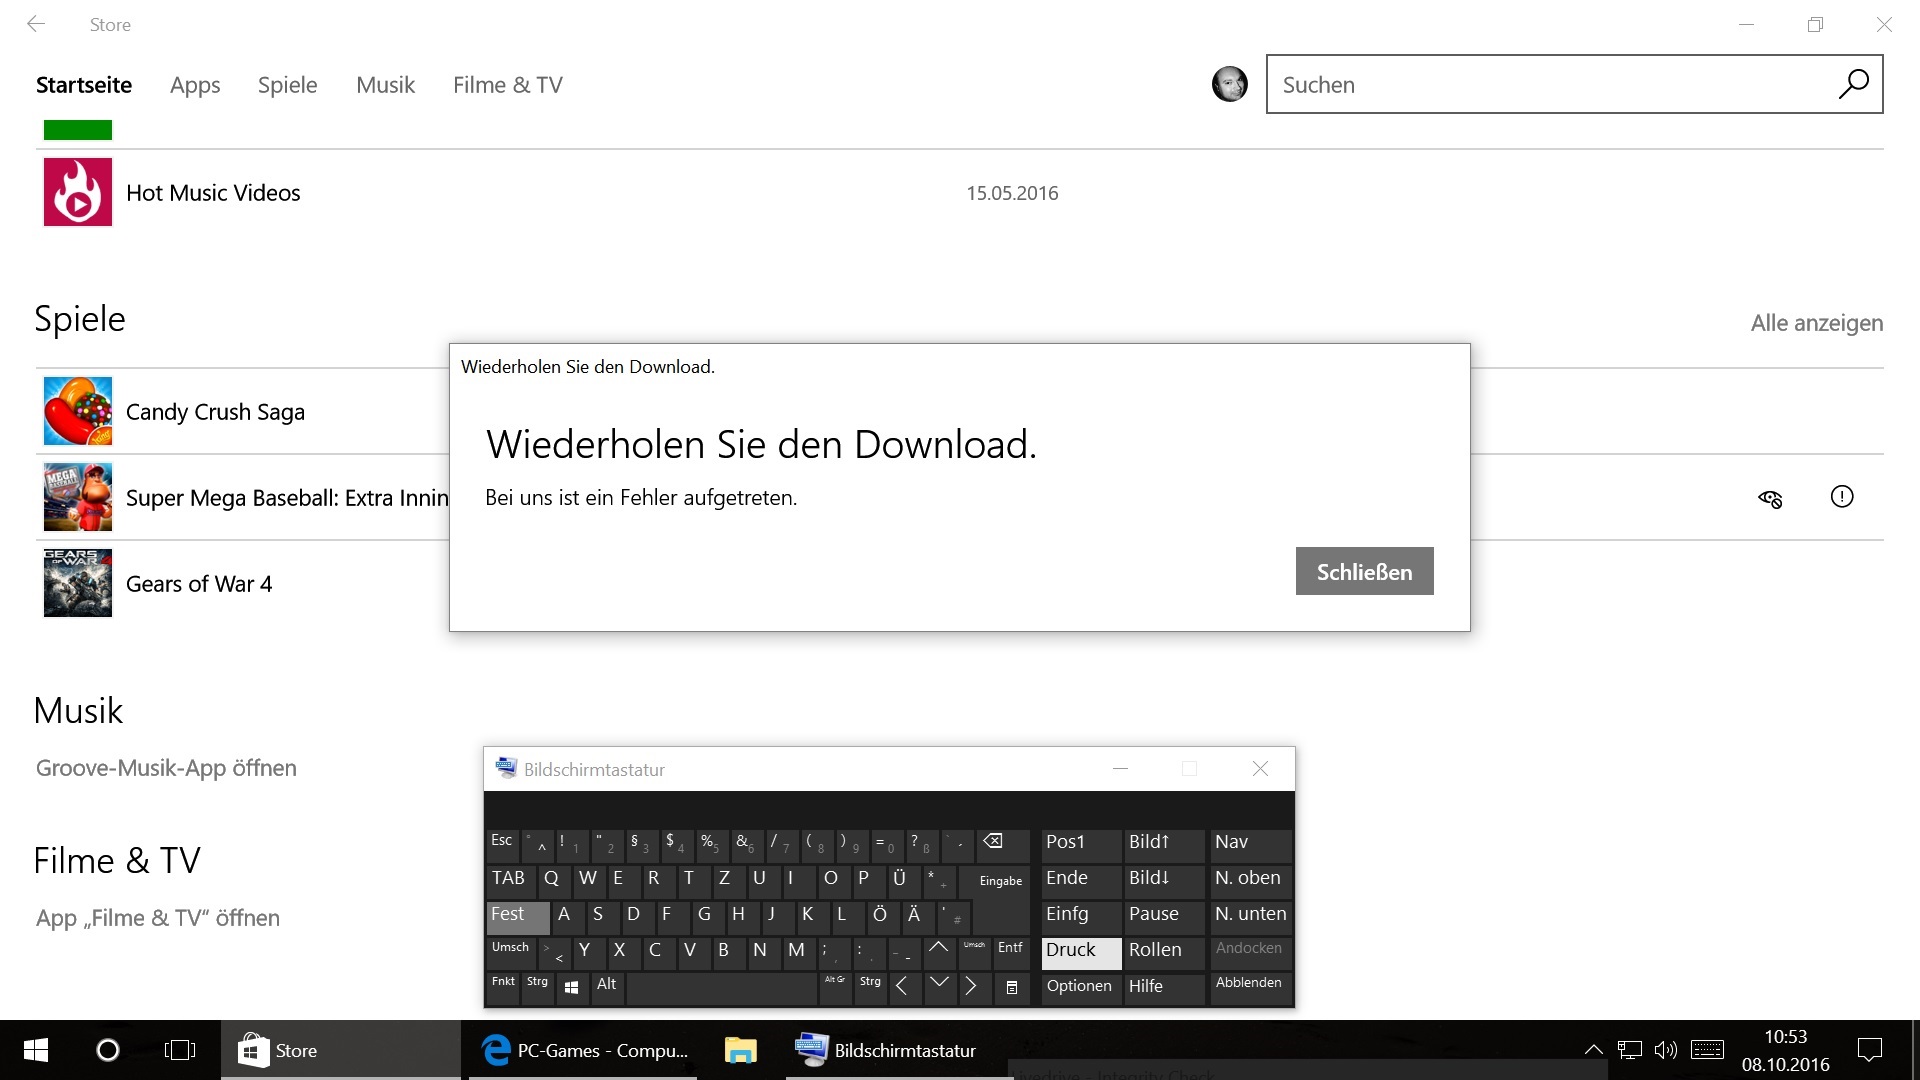
Task: Go back with the Store back arrow
Action: 36,24
